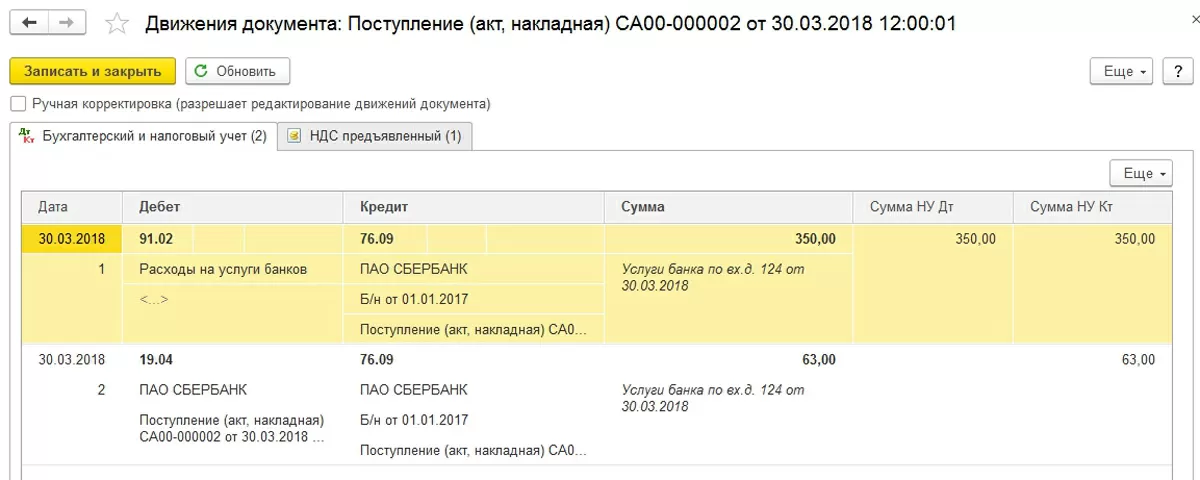Click the forward navigation arrow

[x=64, y=22]
